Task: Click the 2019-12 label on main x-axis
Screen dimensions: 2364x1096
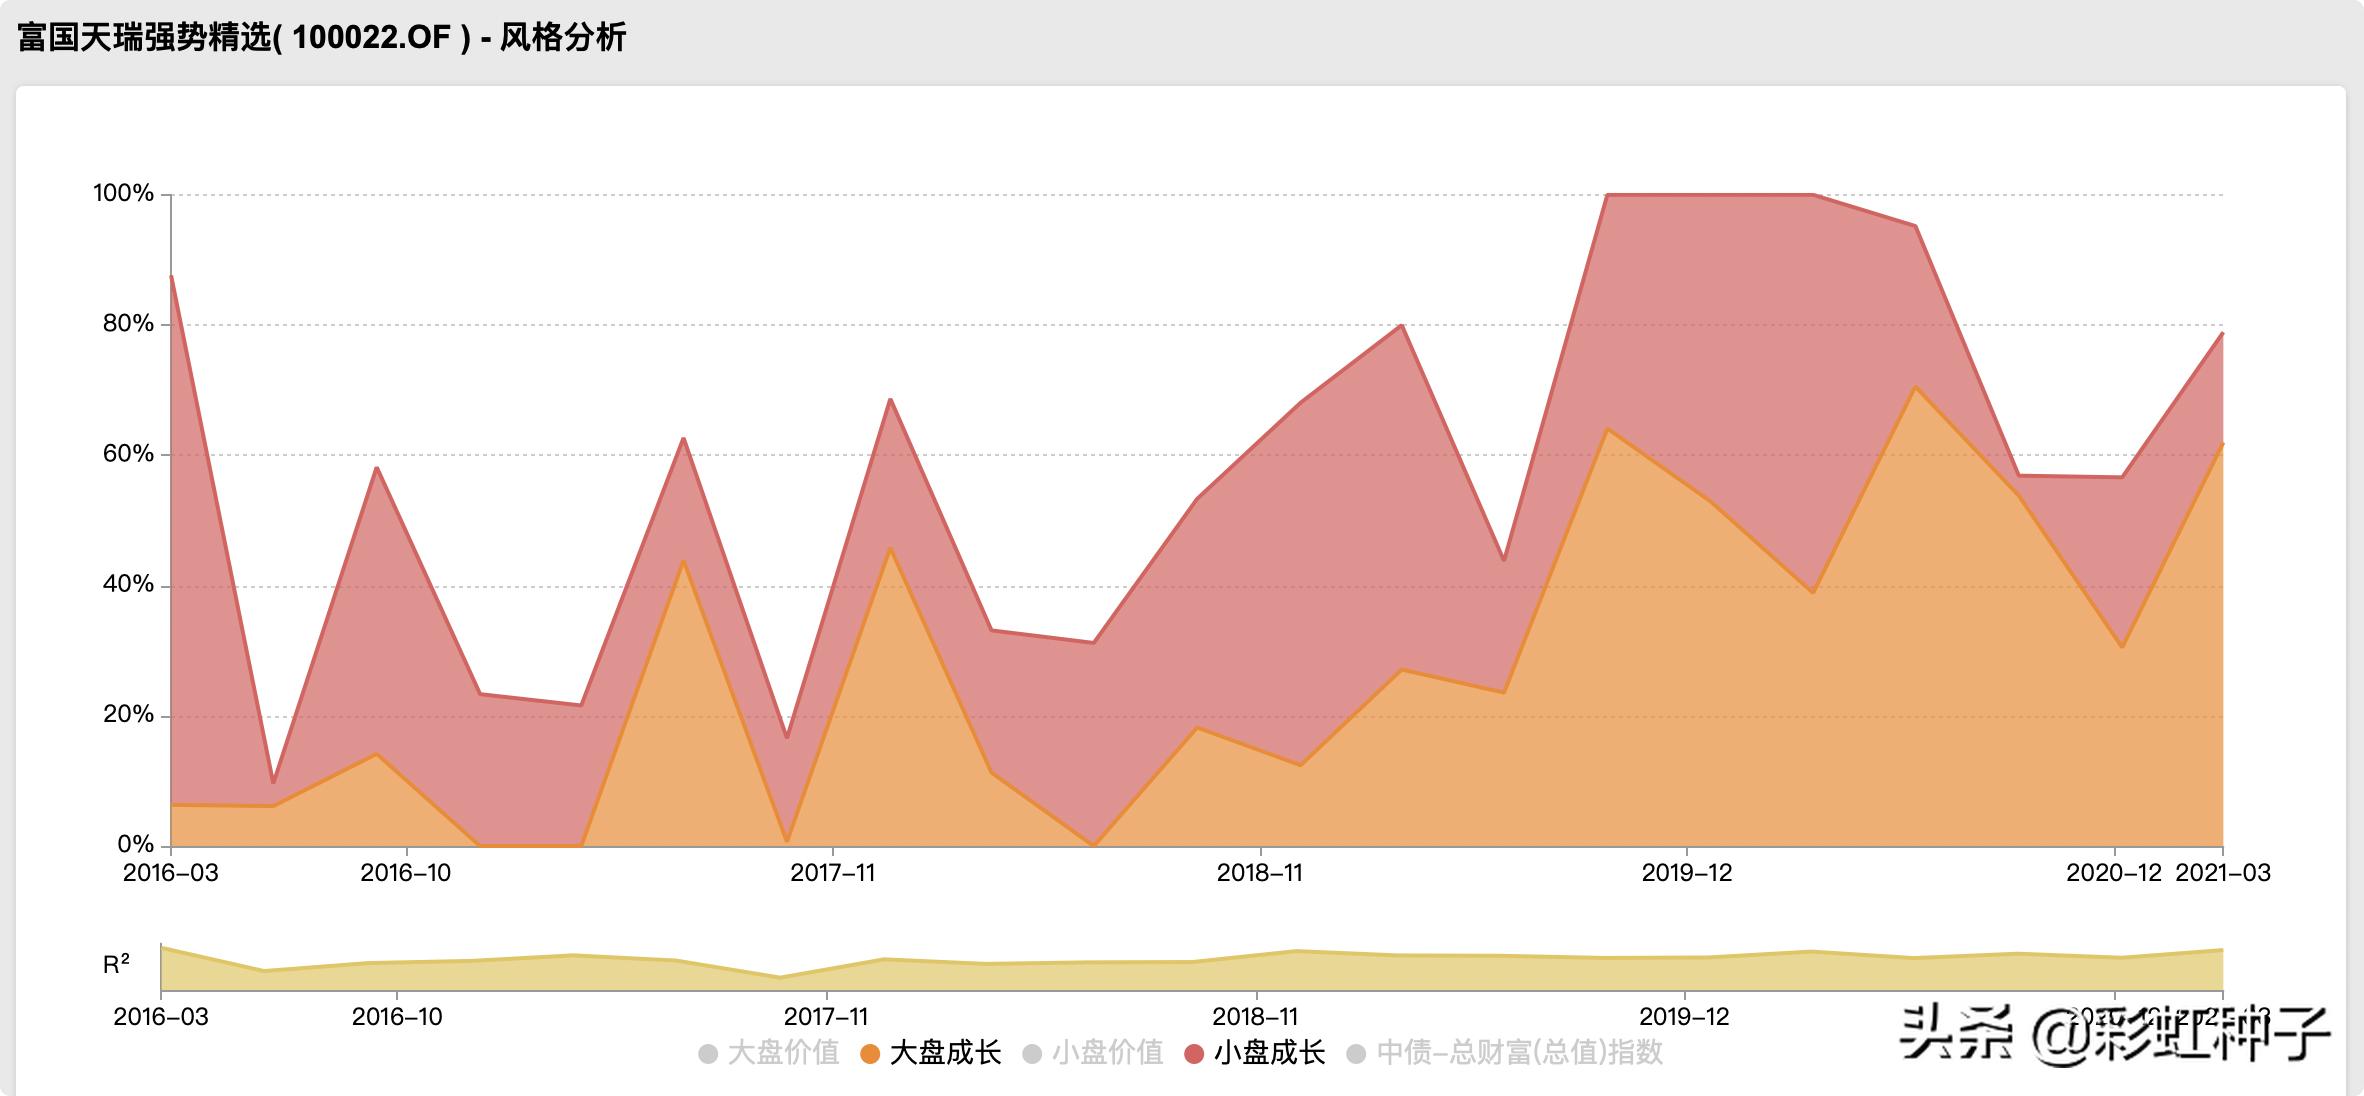Action: (1686, 873)
